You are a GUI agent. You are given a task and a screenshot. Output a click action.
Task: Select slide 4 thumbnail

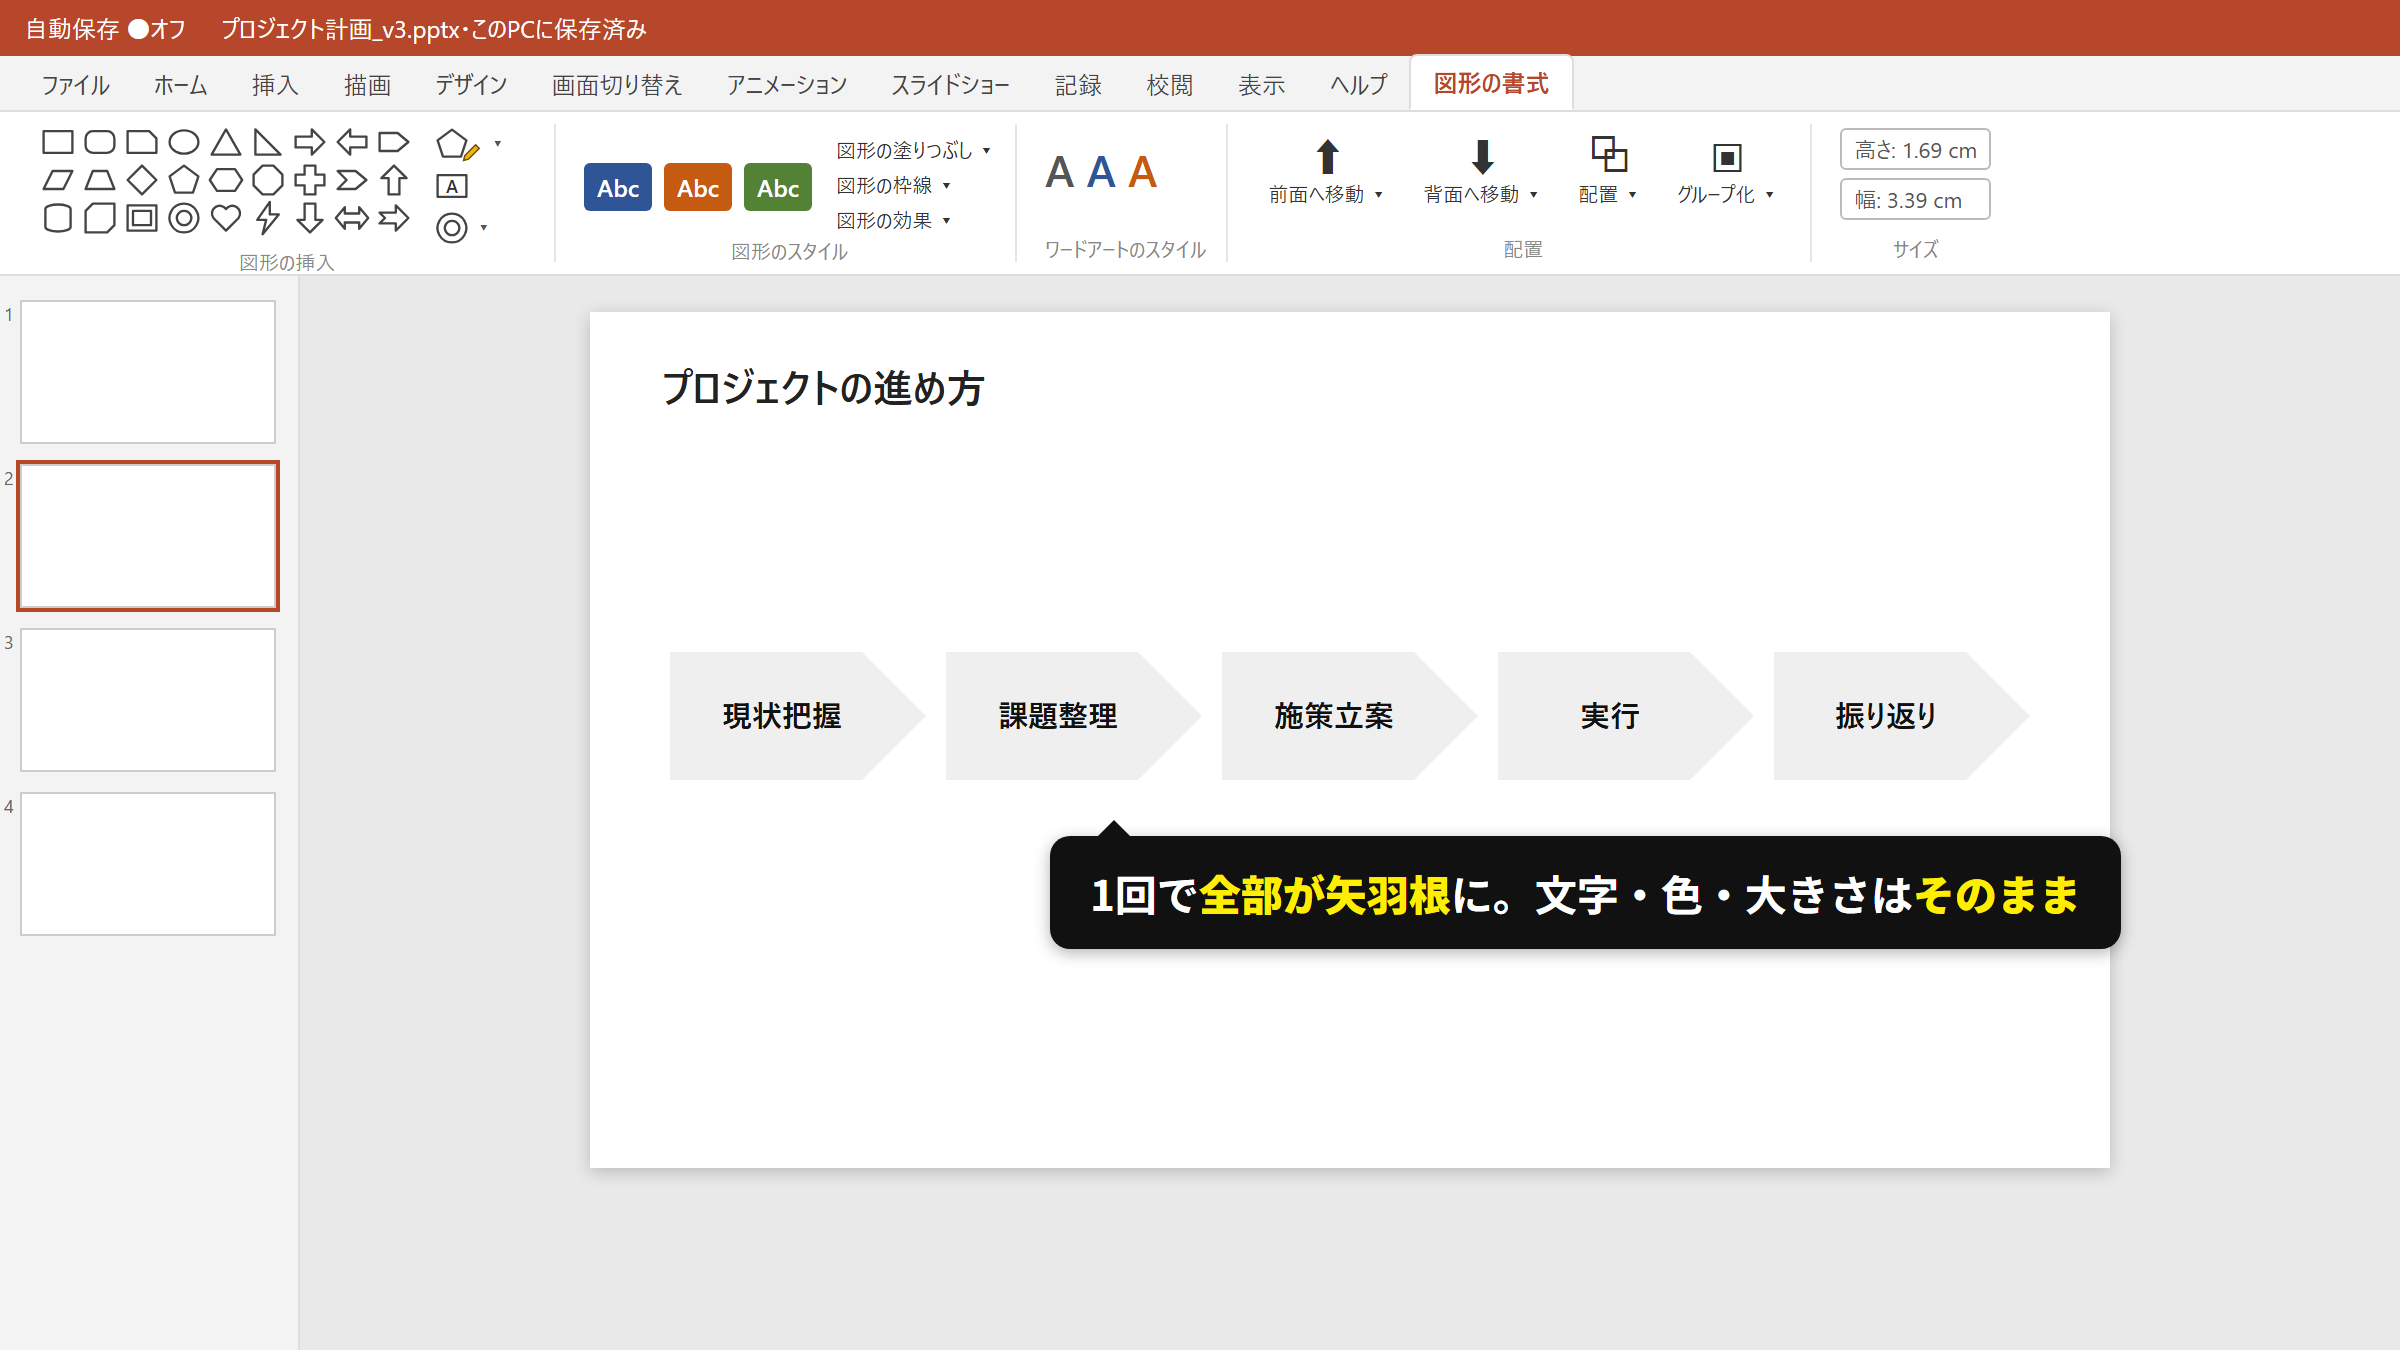[148, 864]
